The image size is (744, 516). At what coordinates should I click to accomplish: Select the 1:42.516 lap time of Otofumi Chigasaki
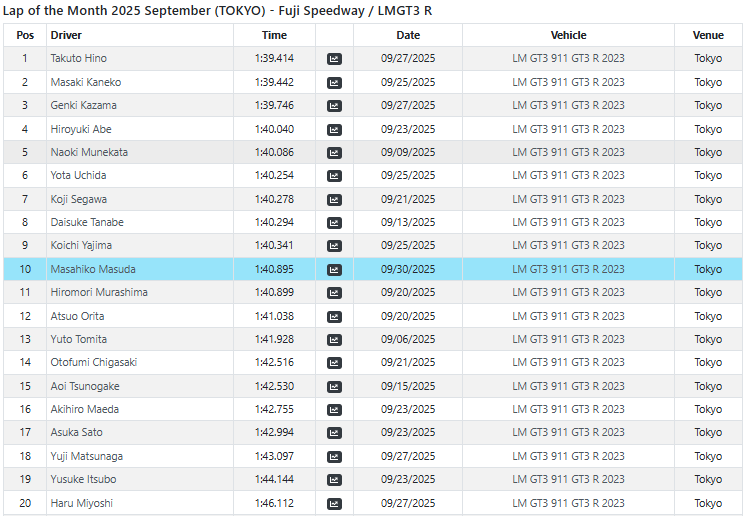(x=274, y=363)
